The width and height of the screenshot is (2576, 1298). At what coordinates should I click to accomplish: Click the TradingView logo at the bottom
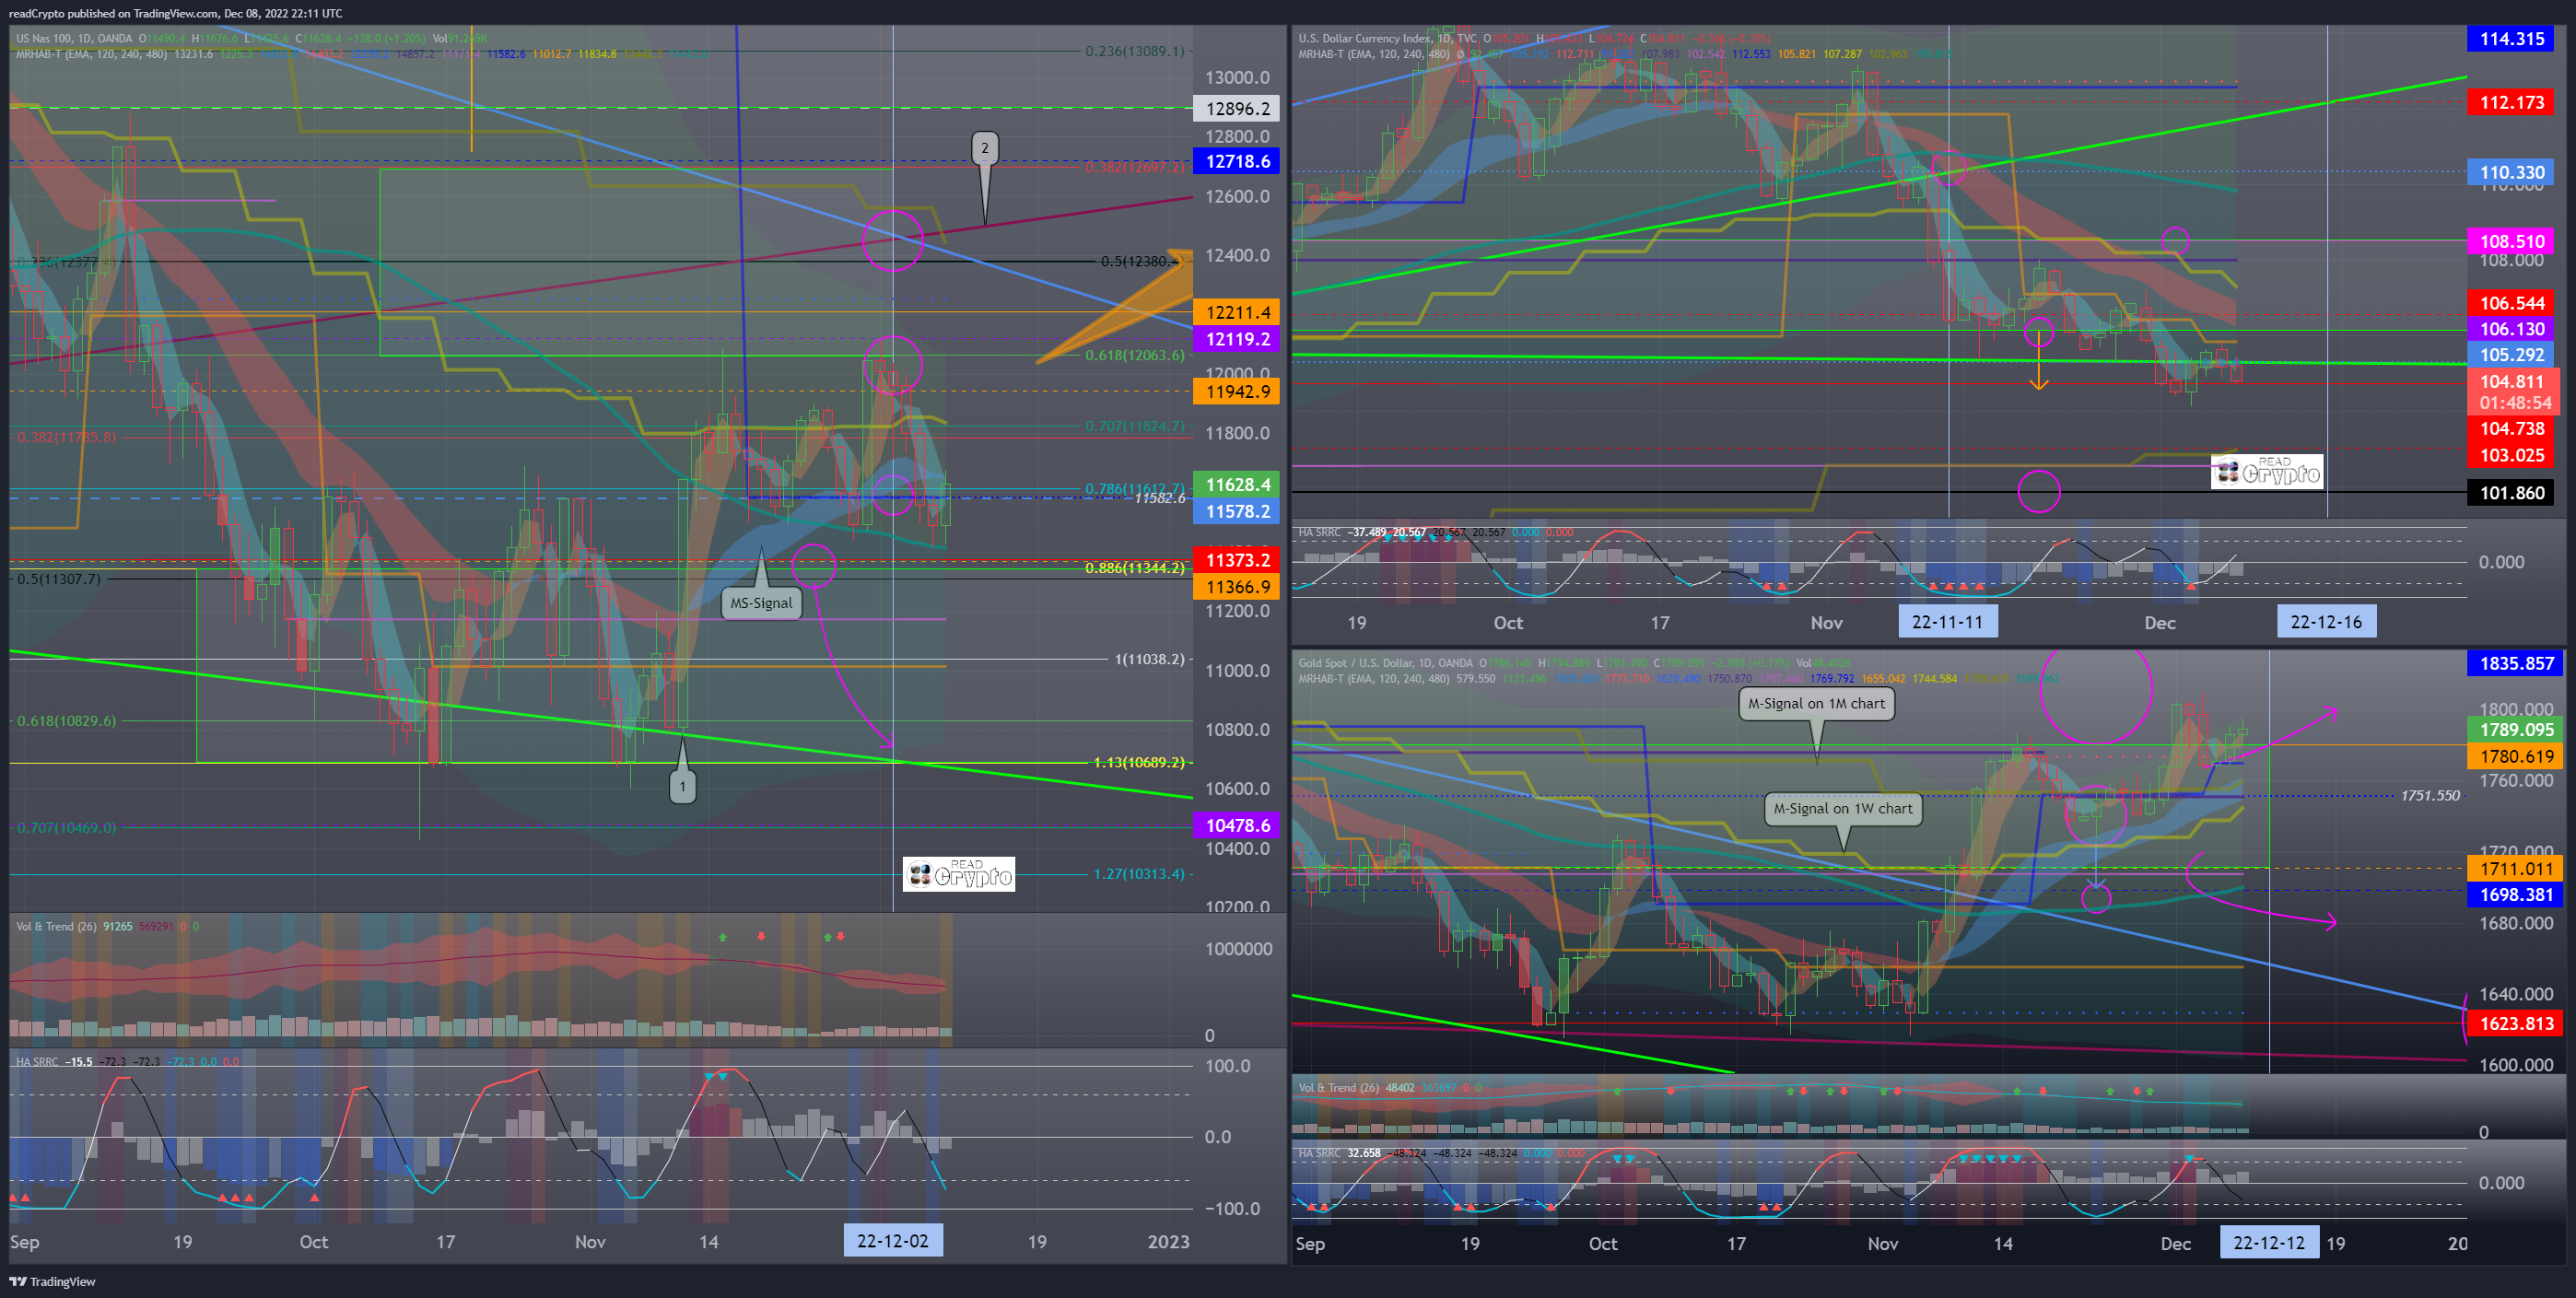tap(53, 1281)
